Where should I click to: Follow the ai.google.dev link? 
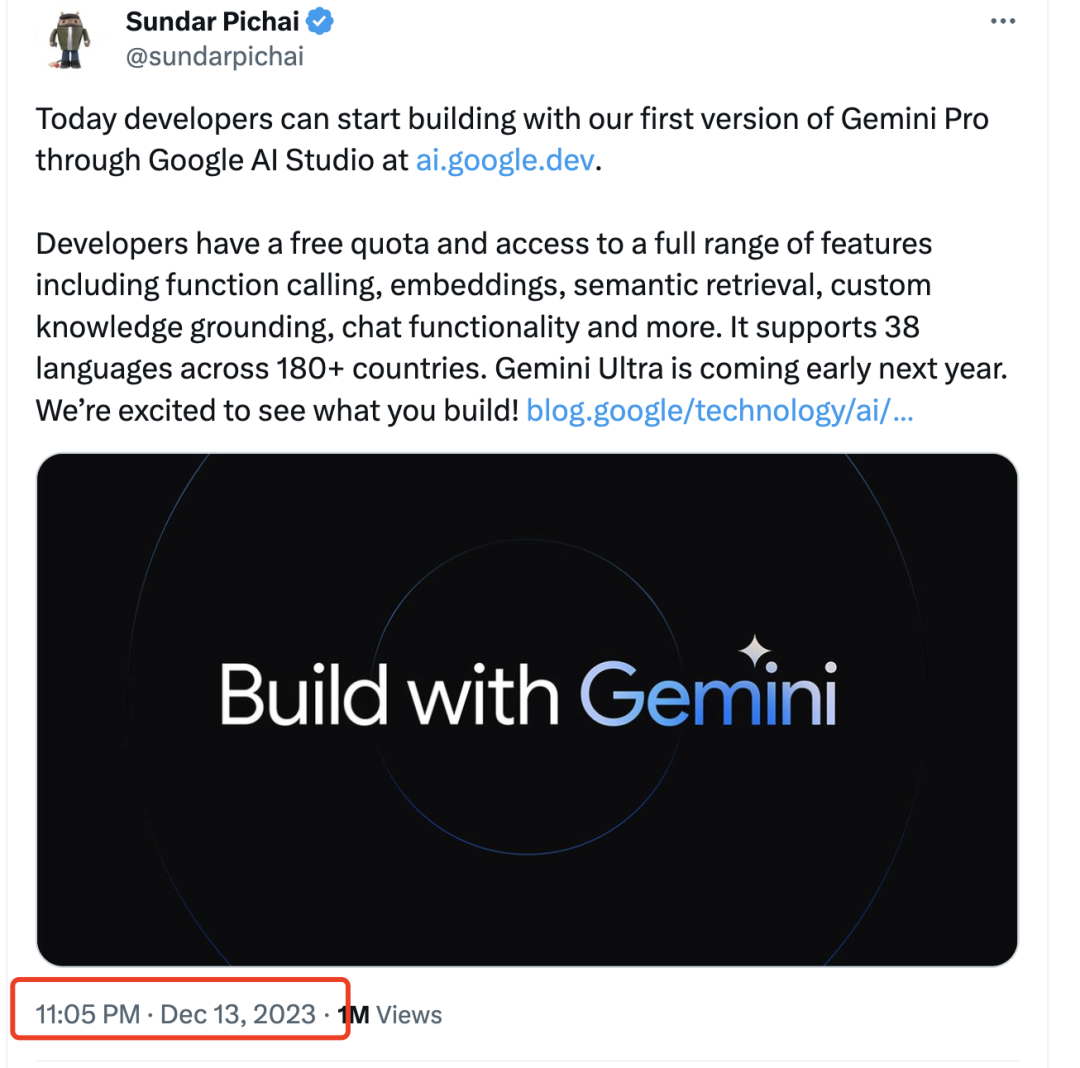(x=505, y=160)
